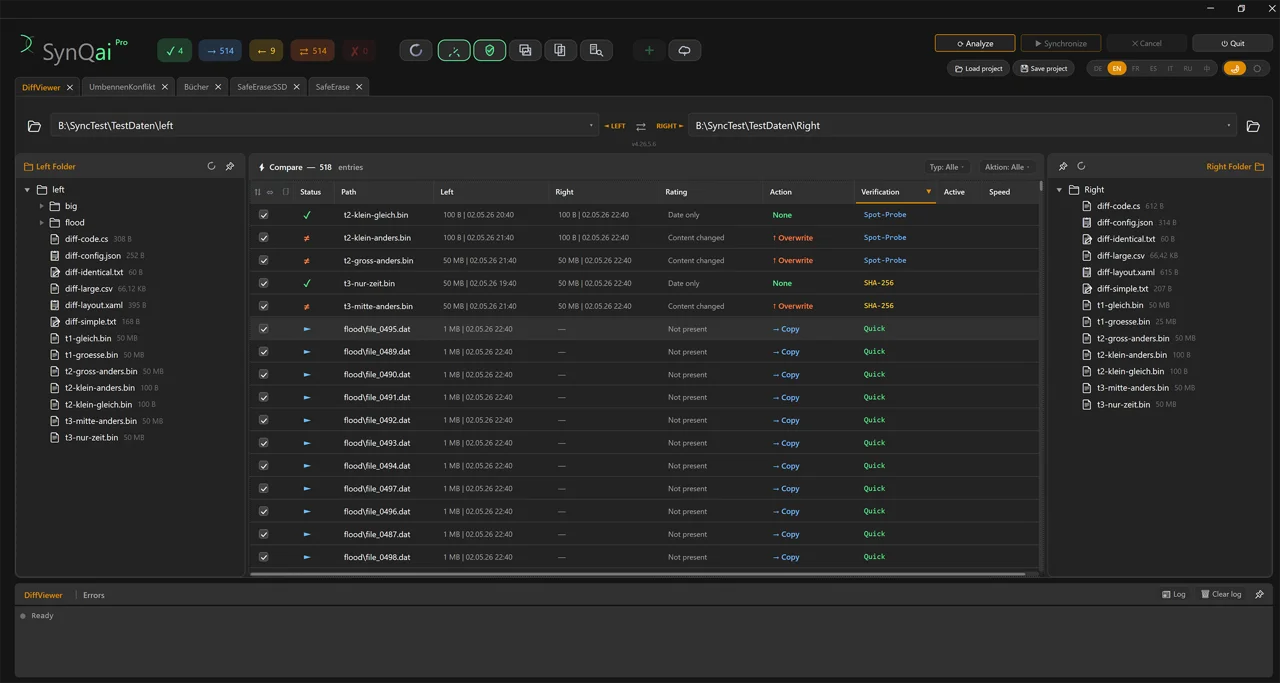Viewport: 1280px width, 683px height.
Task: Browse for right folder using folder icon
Action: pos(1253,126)
